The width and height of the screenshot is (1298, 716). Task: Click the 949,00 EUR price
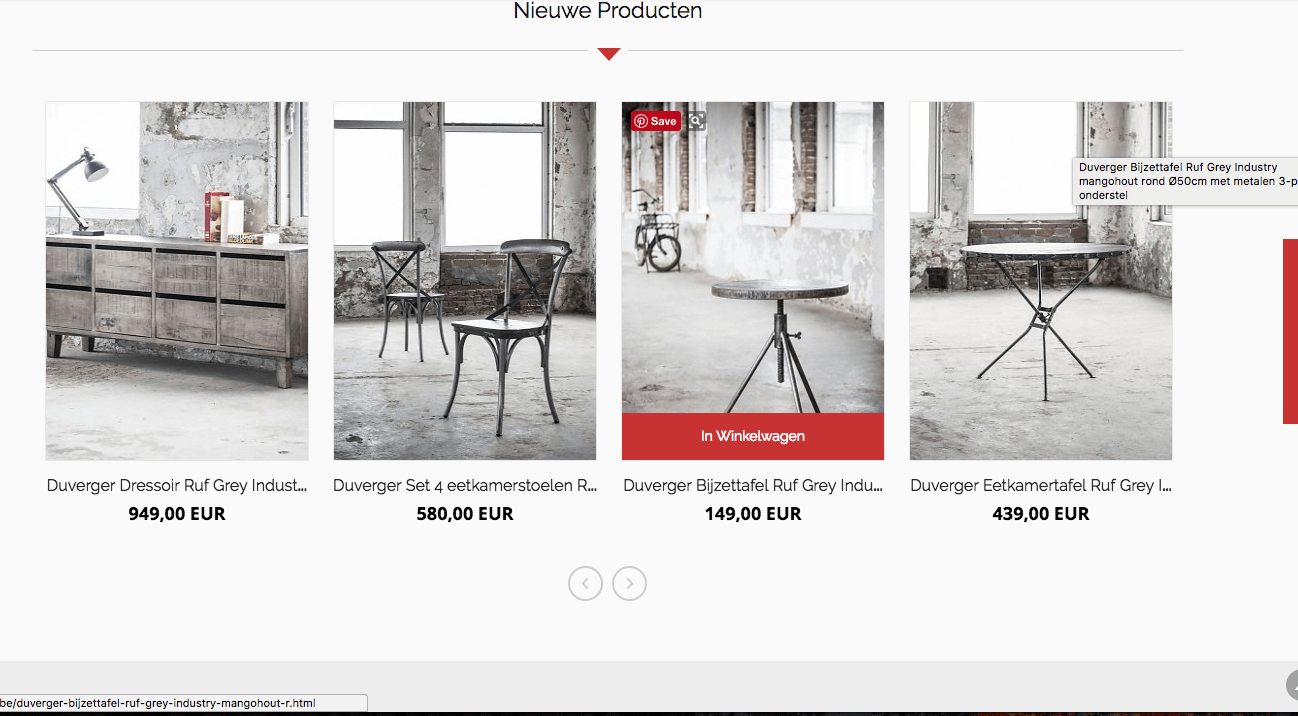point(177,514)
